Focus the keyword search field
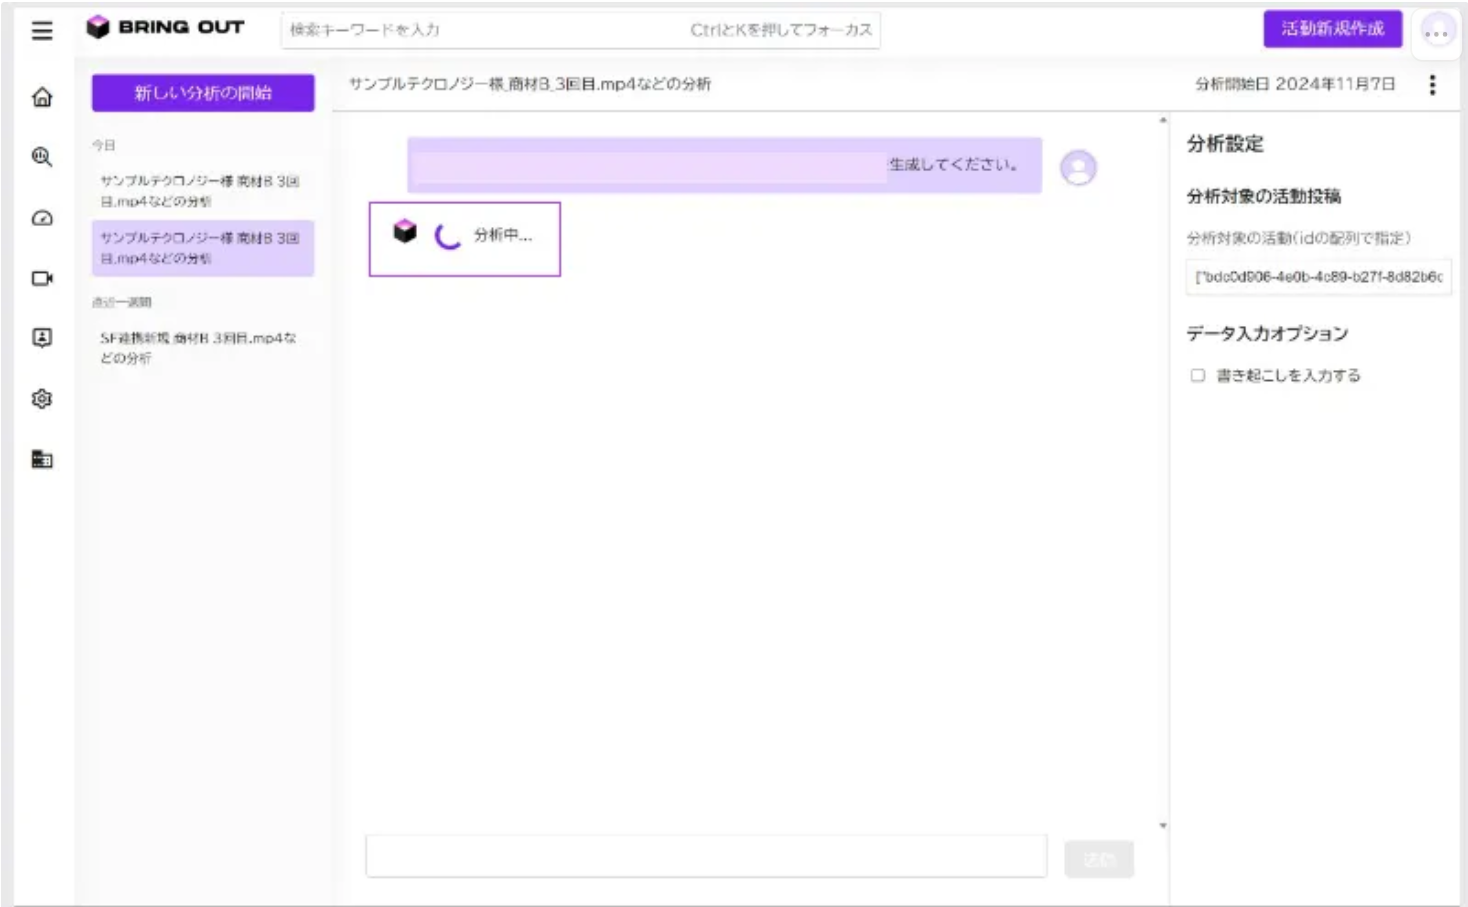This screenshot has width=1468, height=907. point(580,30)
